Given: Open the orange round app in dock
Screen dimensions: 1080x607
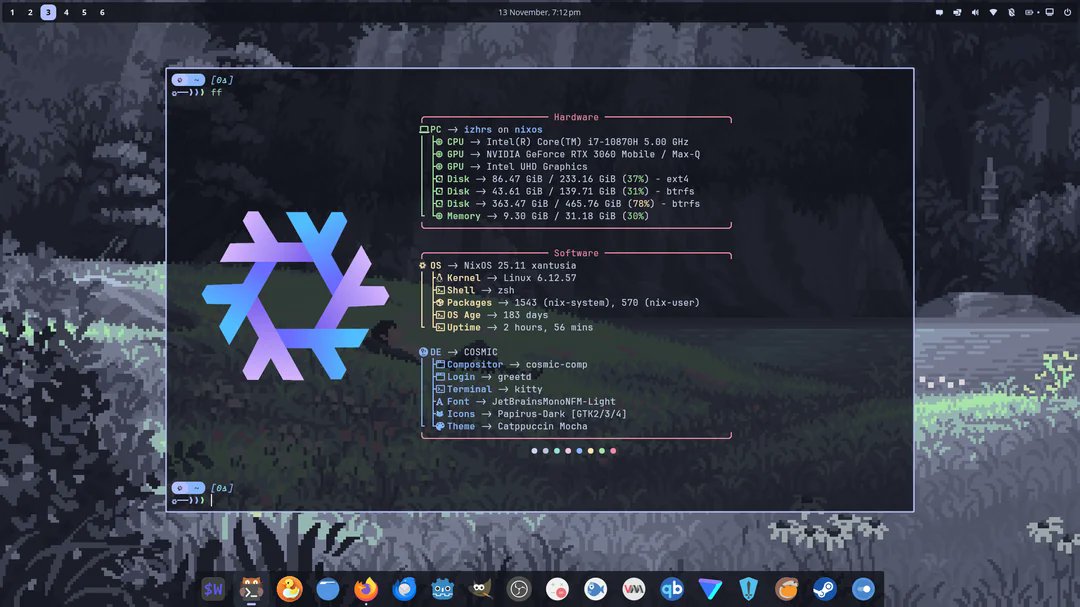Looking at the screenshot, I should [x=787, y=589].
